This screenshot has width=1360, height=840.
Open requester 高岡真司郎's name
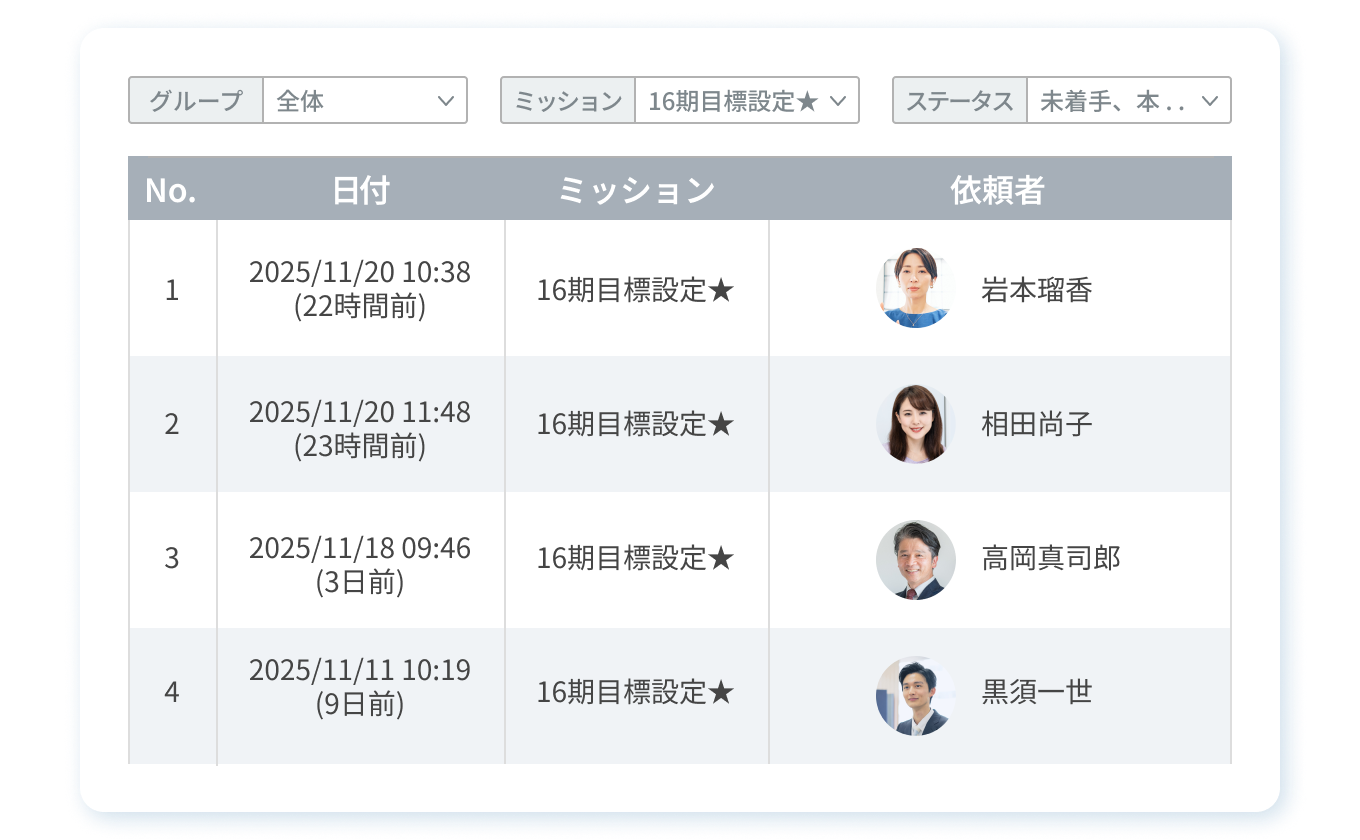point(1050,559)
